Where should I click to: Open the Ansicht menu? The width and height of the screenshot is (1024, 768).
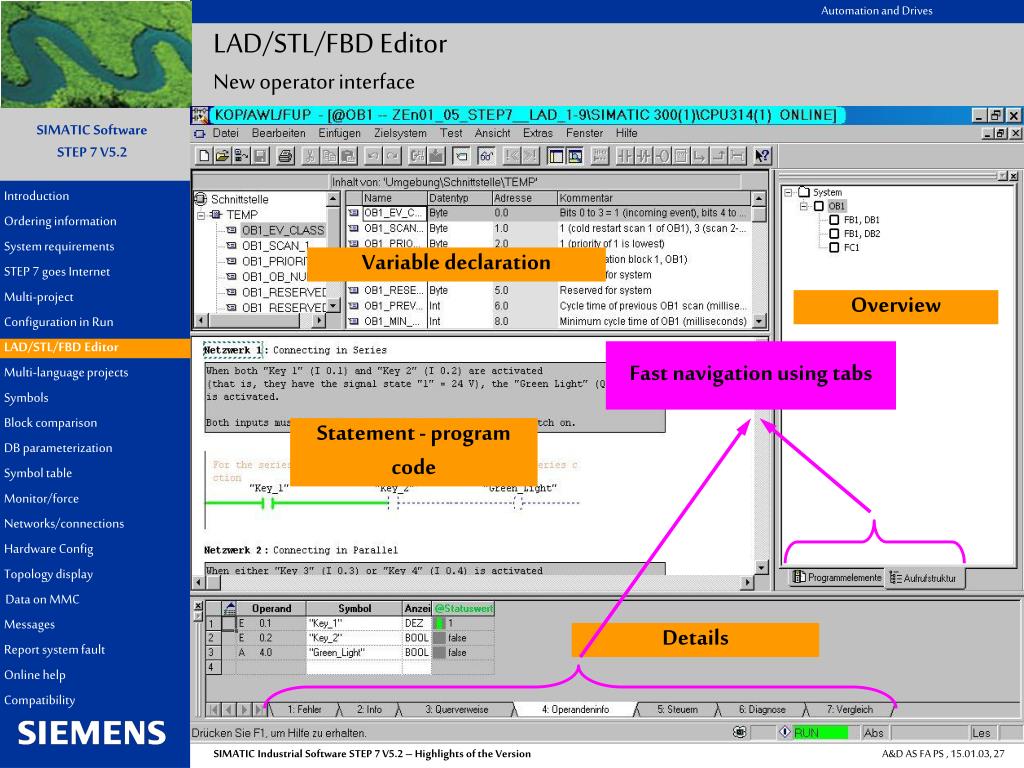tap(492, 133)
